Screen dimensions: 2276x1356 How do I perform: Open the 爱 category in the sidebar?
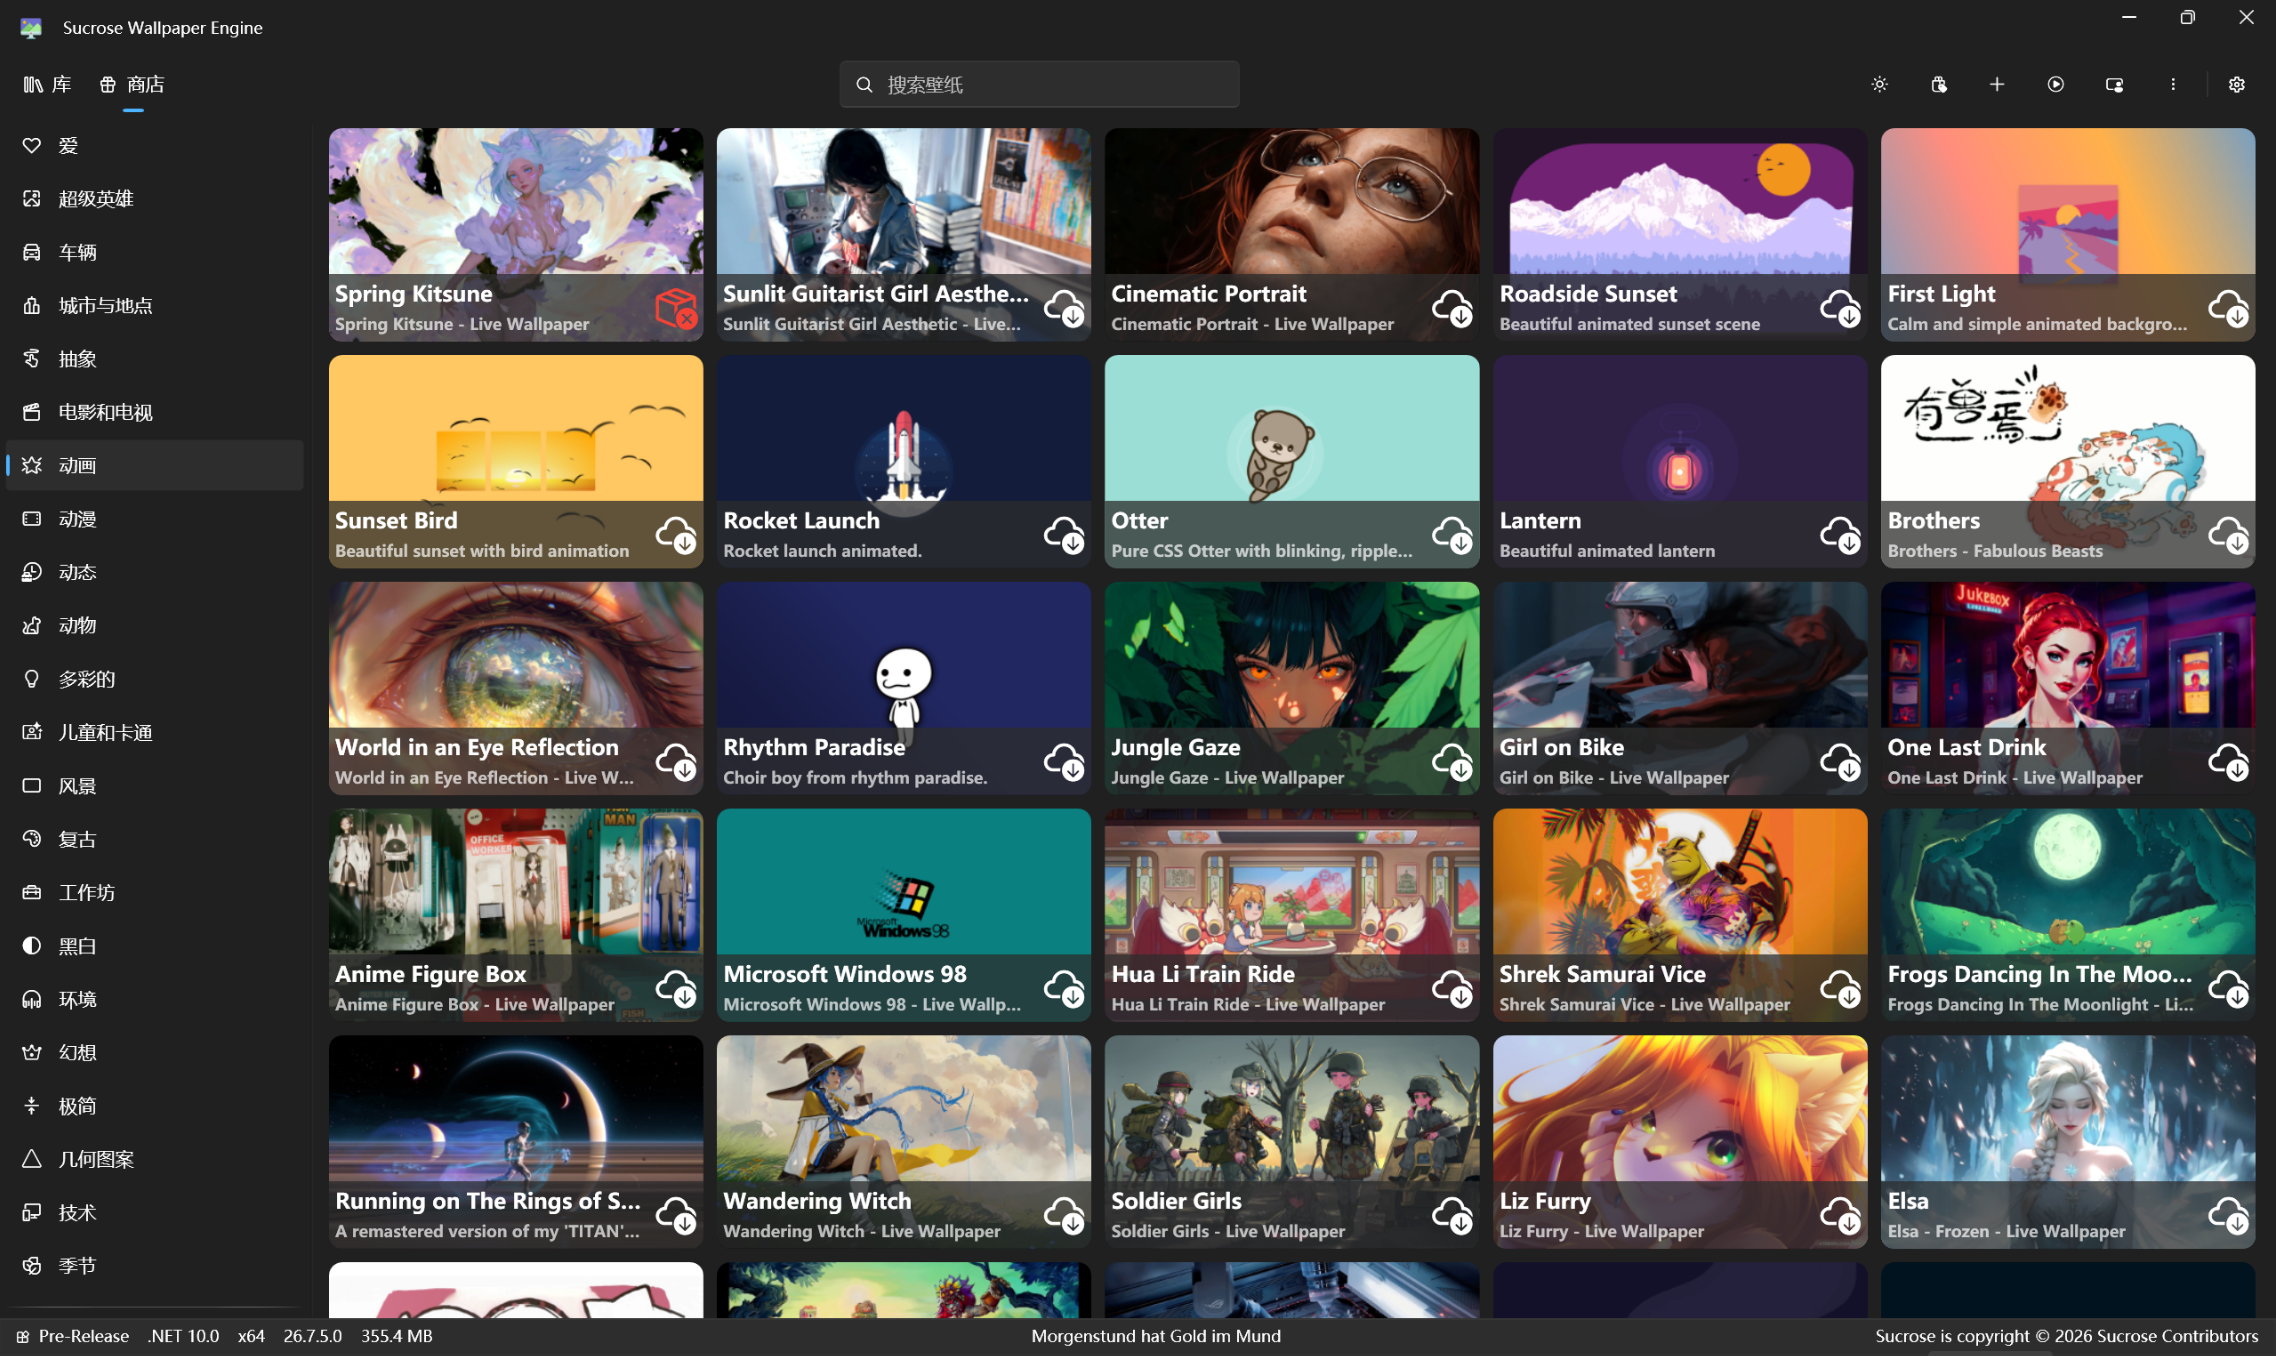155,146
